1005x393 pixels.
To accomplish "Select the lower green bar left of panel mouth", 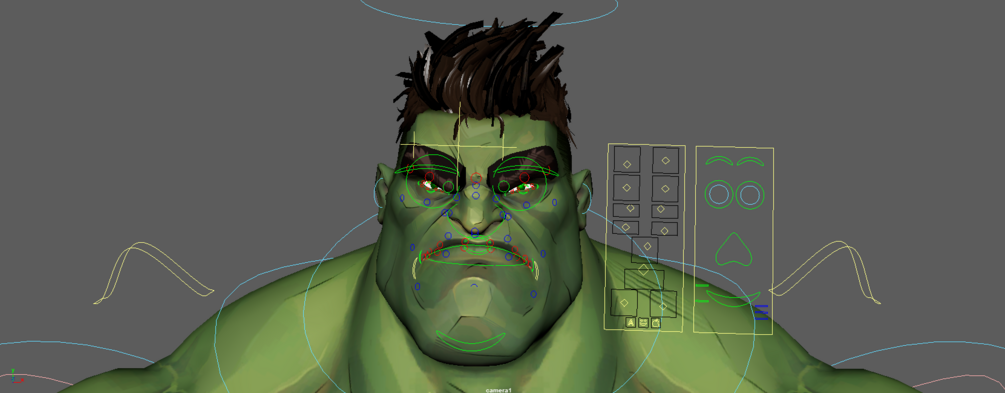I will [x=702, y=301].
